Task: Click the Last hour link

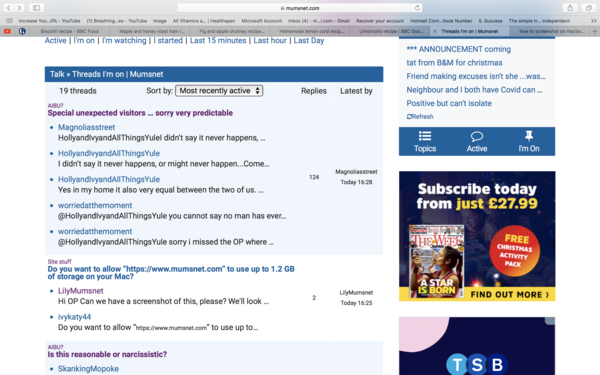Action: click(x=270, y=41)
